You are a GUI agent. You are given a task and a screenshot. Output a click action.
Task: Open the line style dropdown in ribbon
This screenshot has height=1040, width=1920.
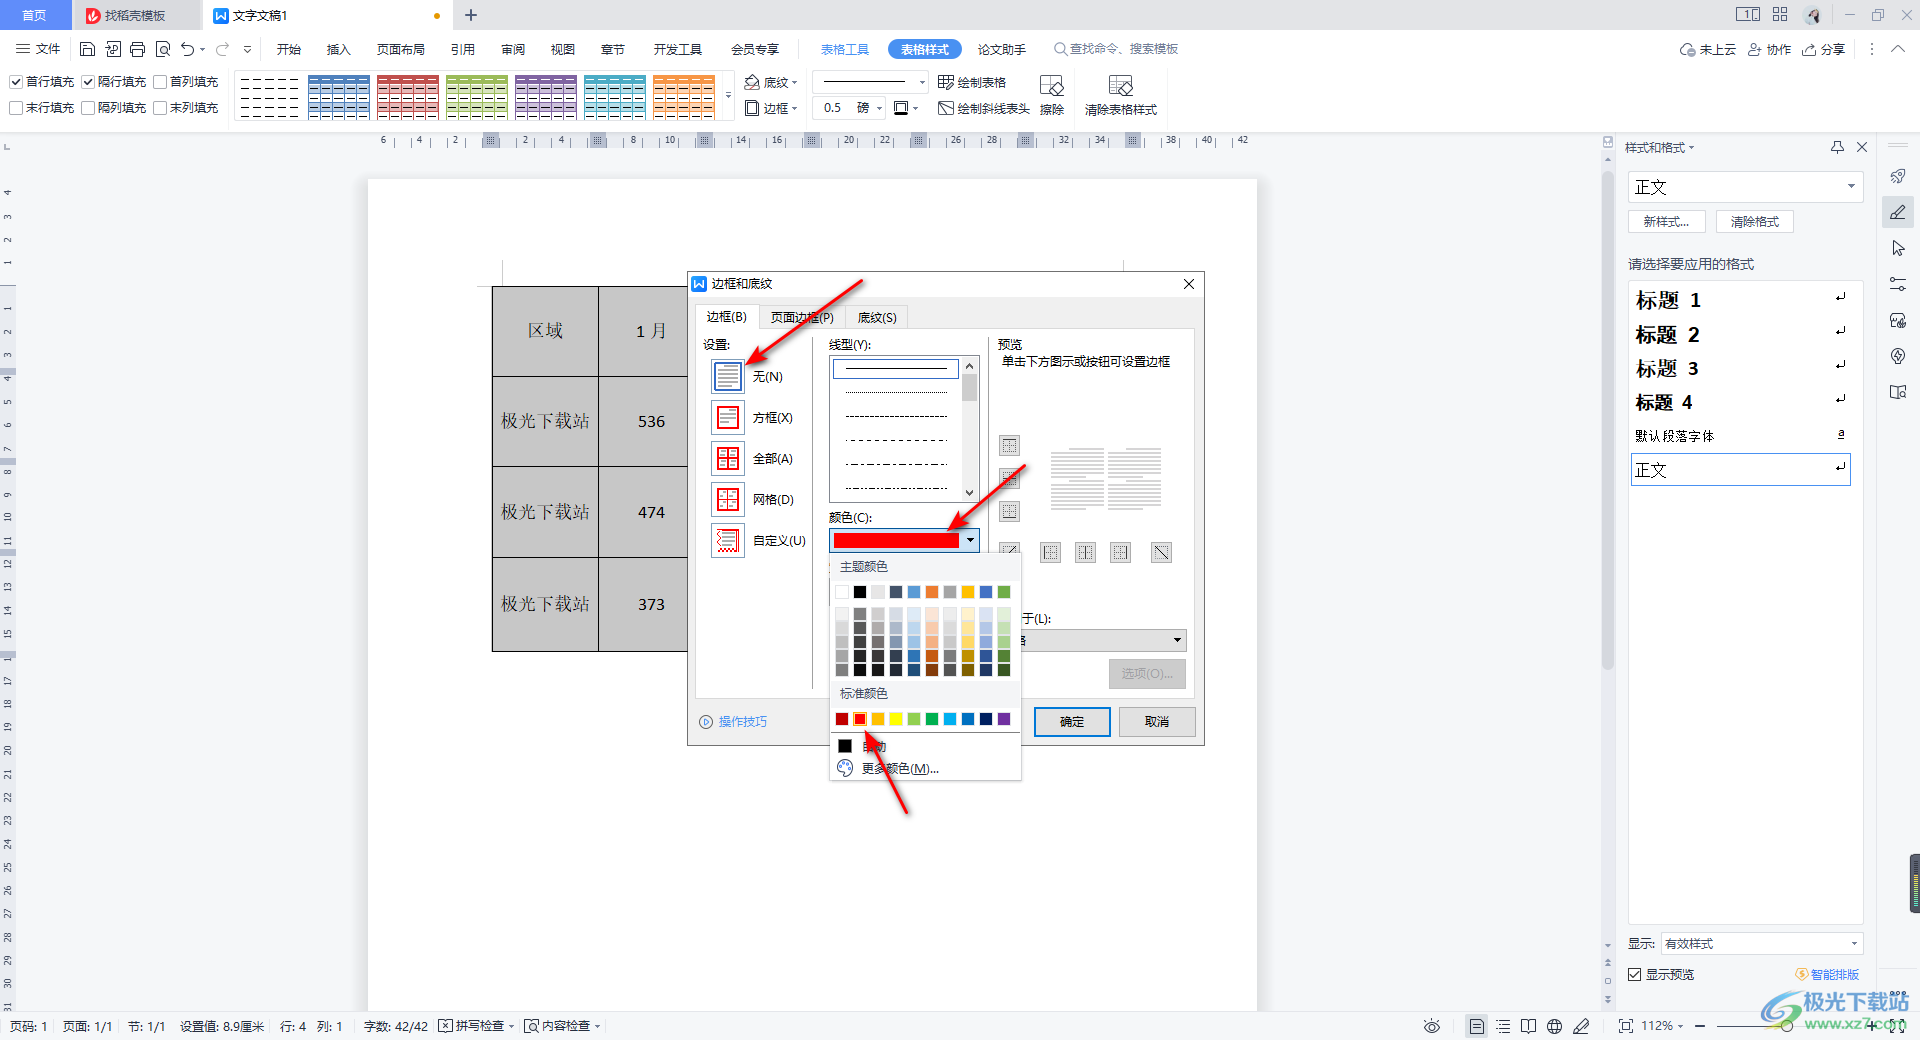(x=921, y=82)
